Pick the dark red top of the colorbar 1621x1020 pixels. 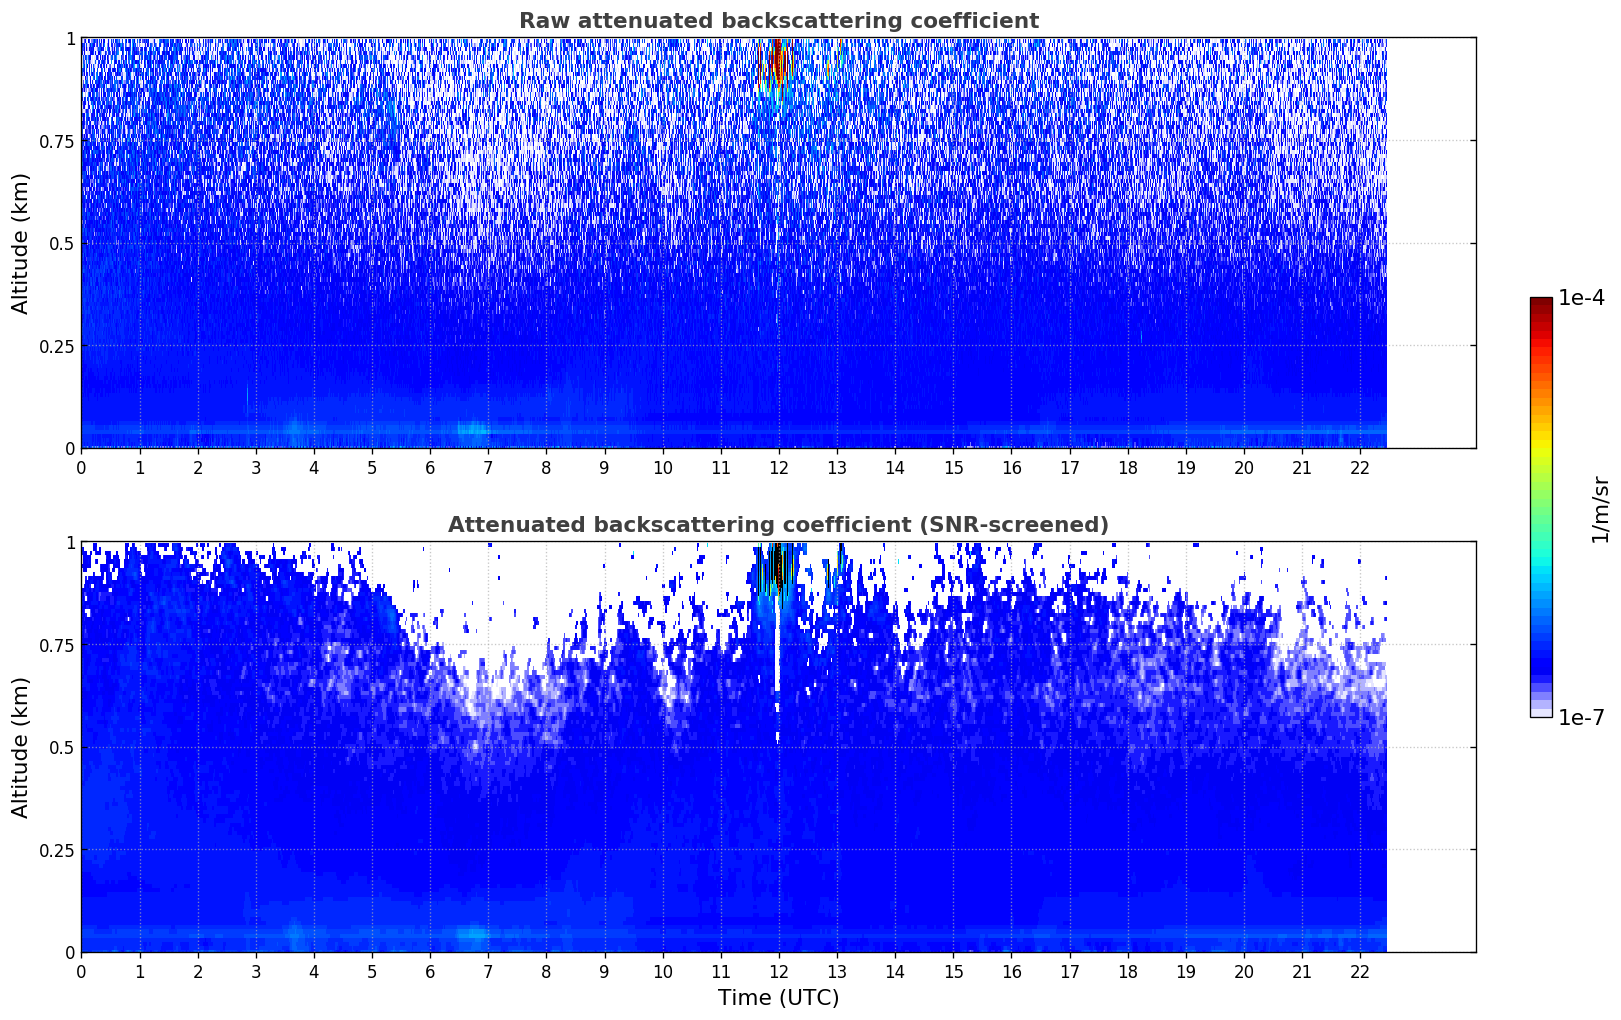[1541, 305]
